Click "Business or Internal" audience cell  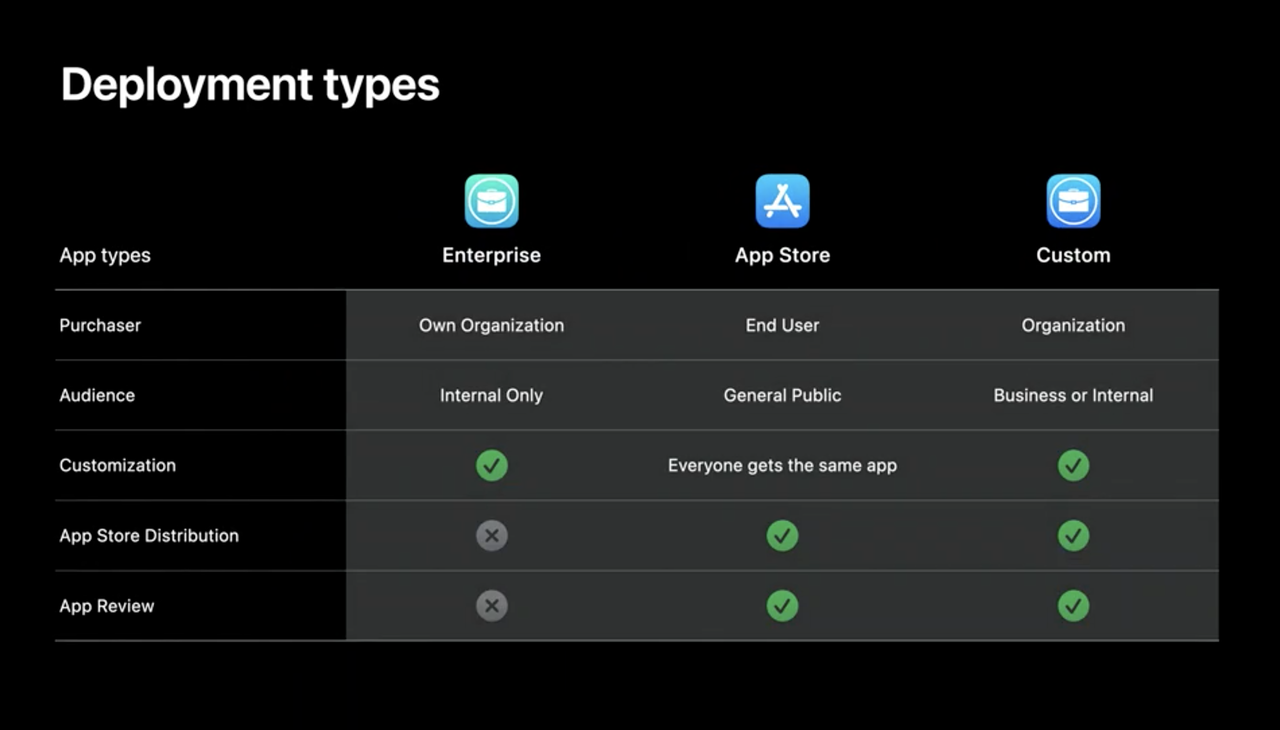pos(1073,395)
